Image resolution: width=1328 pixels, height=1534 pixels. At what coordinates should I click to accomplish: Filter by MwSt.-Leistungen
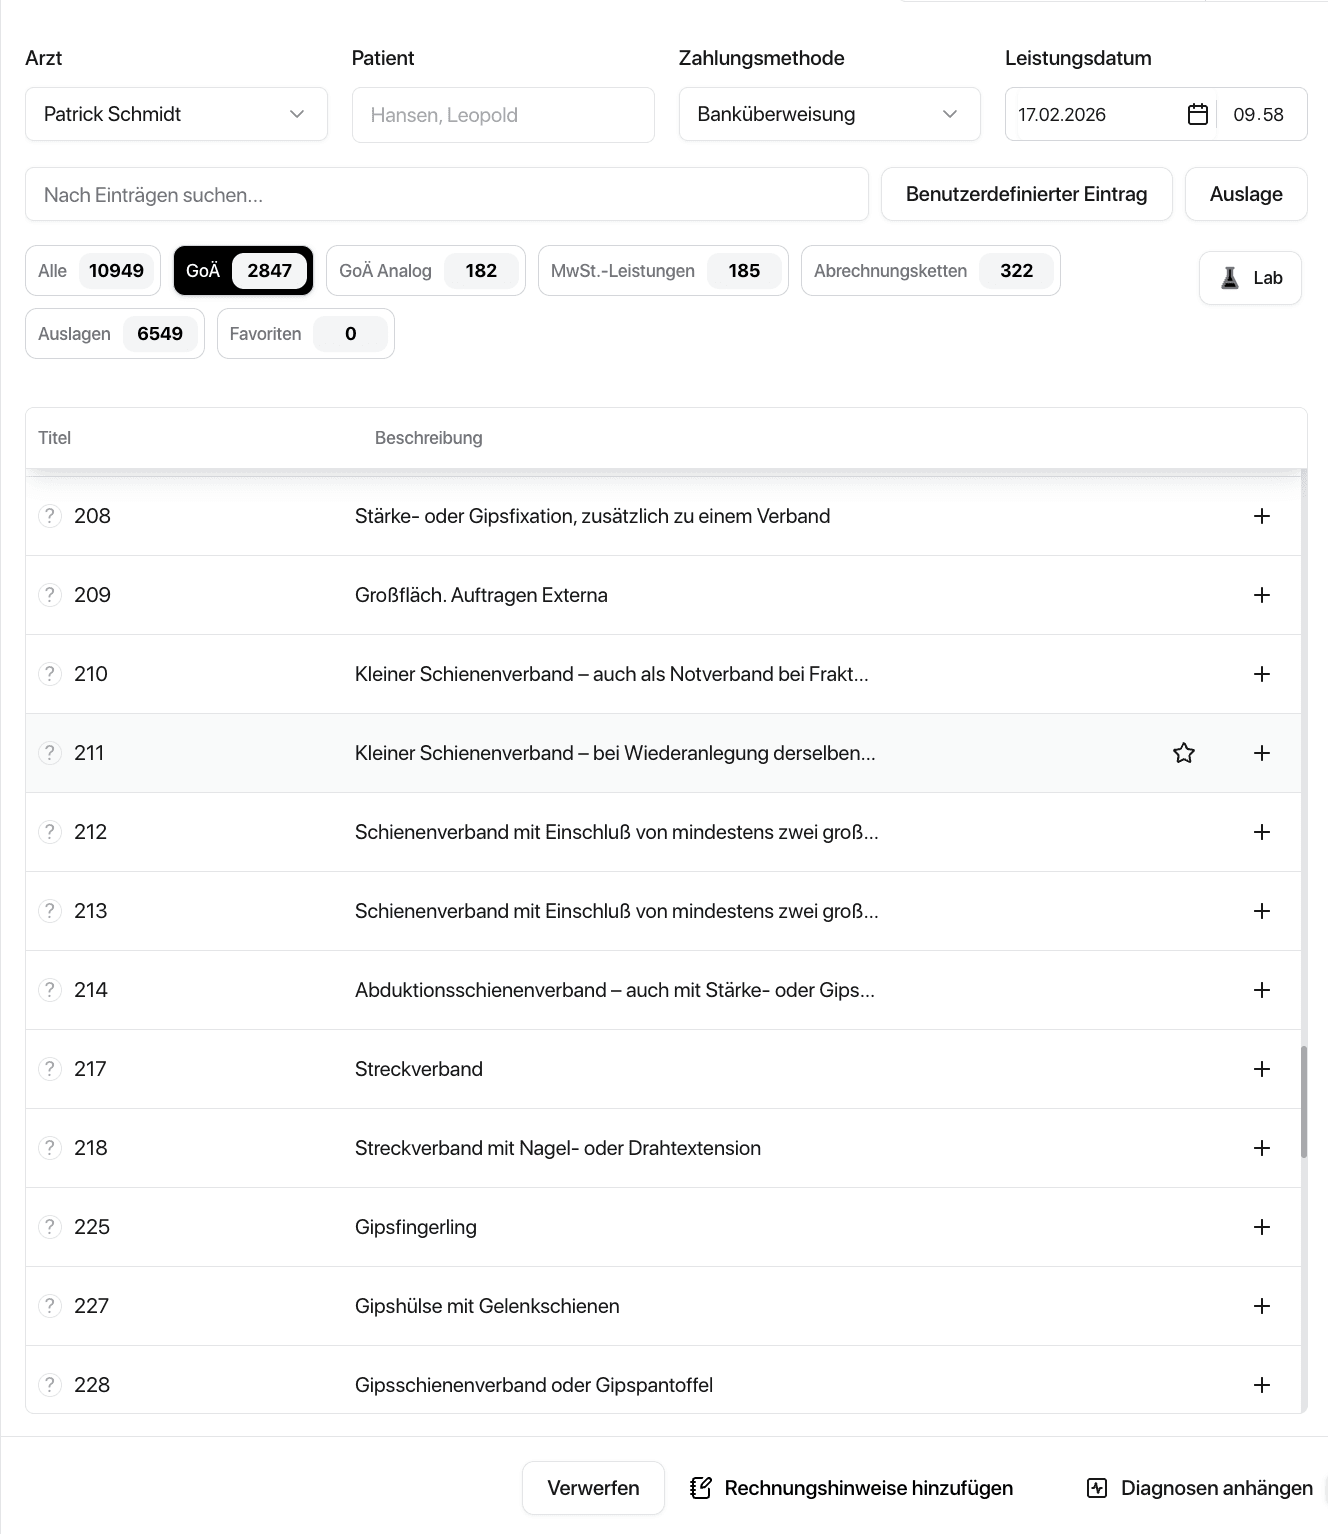pyautogui.click(x=663, y=271)
